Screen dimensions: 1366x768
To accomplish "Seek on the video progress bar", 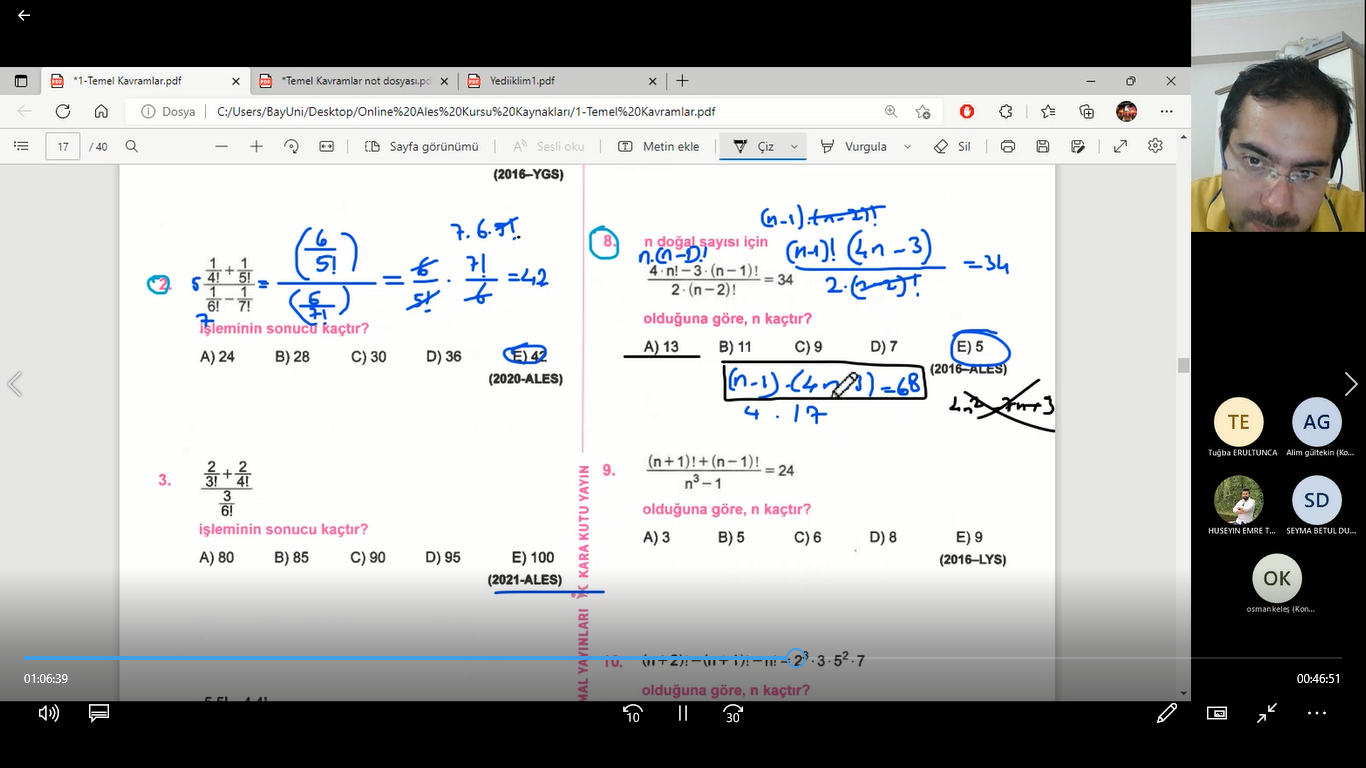I will 683,657.
